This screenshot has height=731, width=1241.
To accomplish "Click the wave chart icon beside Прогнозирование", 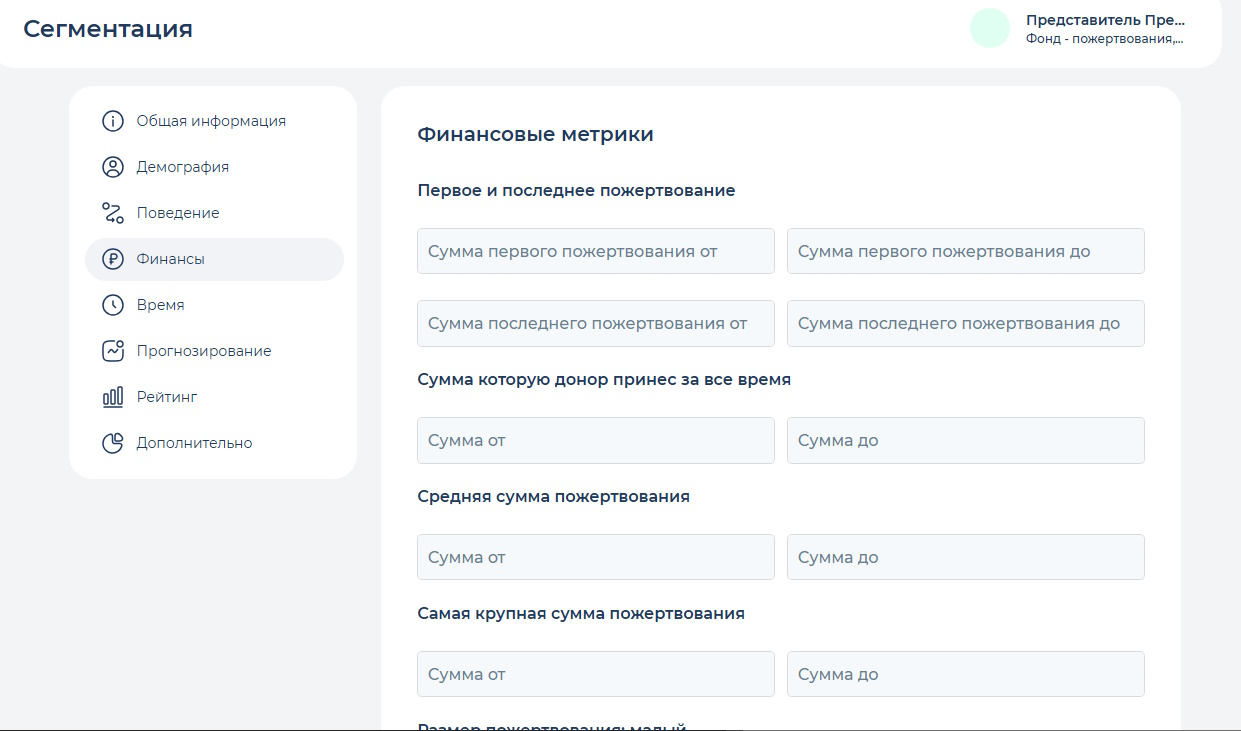I will (112, 350).
